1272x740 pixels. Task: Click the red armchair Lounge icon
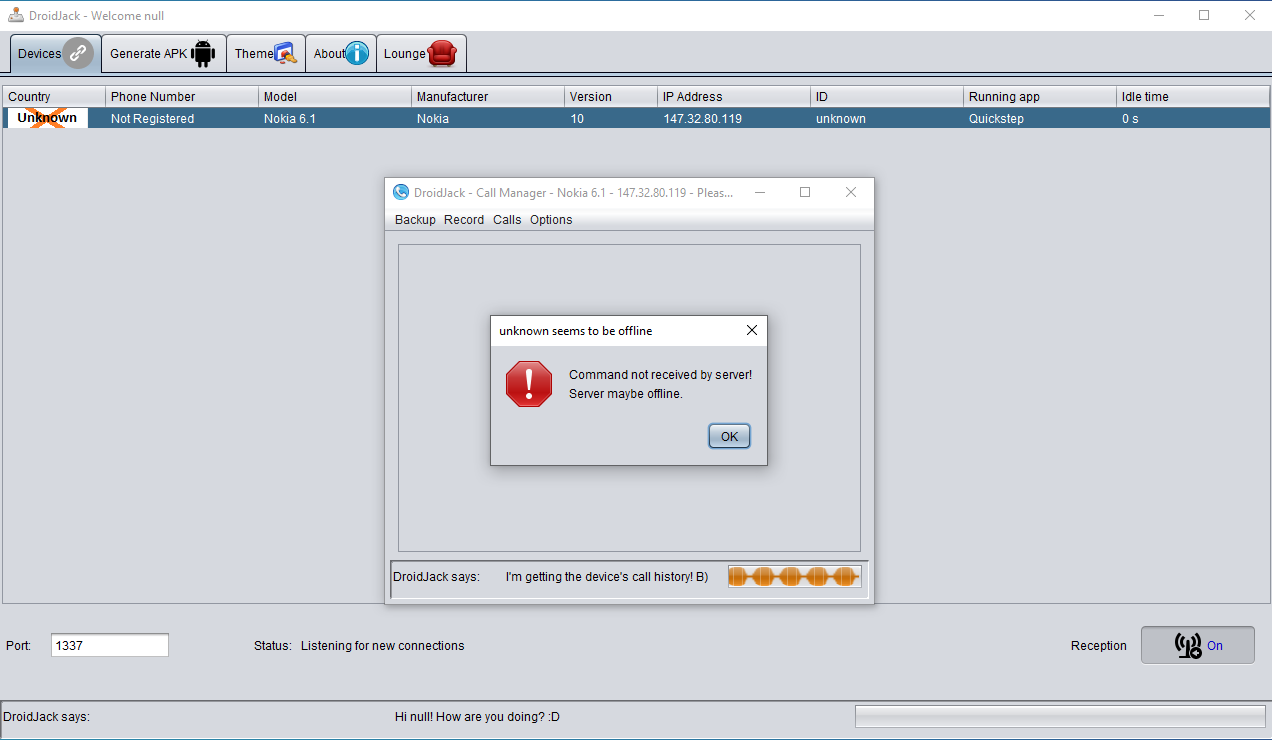(x=442, y=54)
